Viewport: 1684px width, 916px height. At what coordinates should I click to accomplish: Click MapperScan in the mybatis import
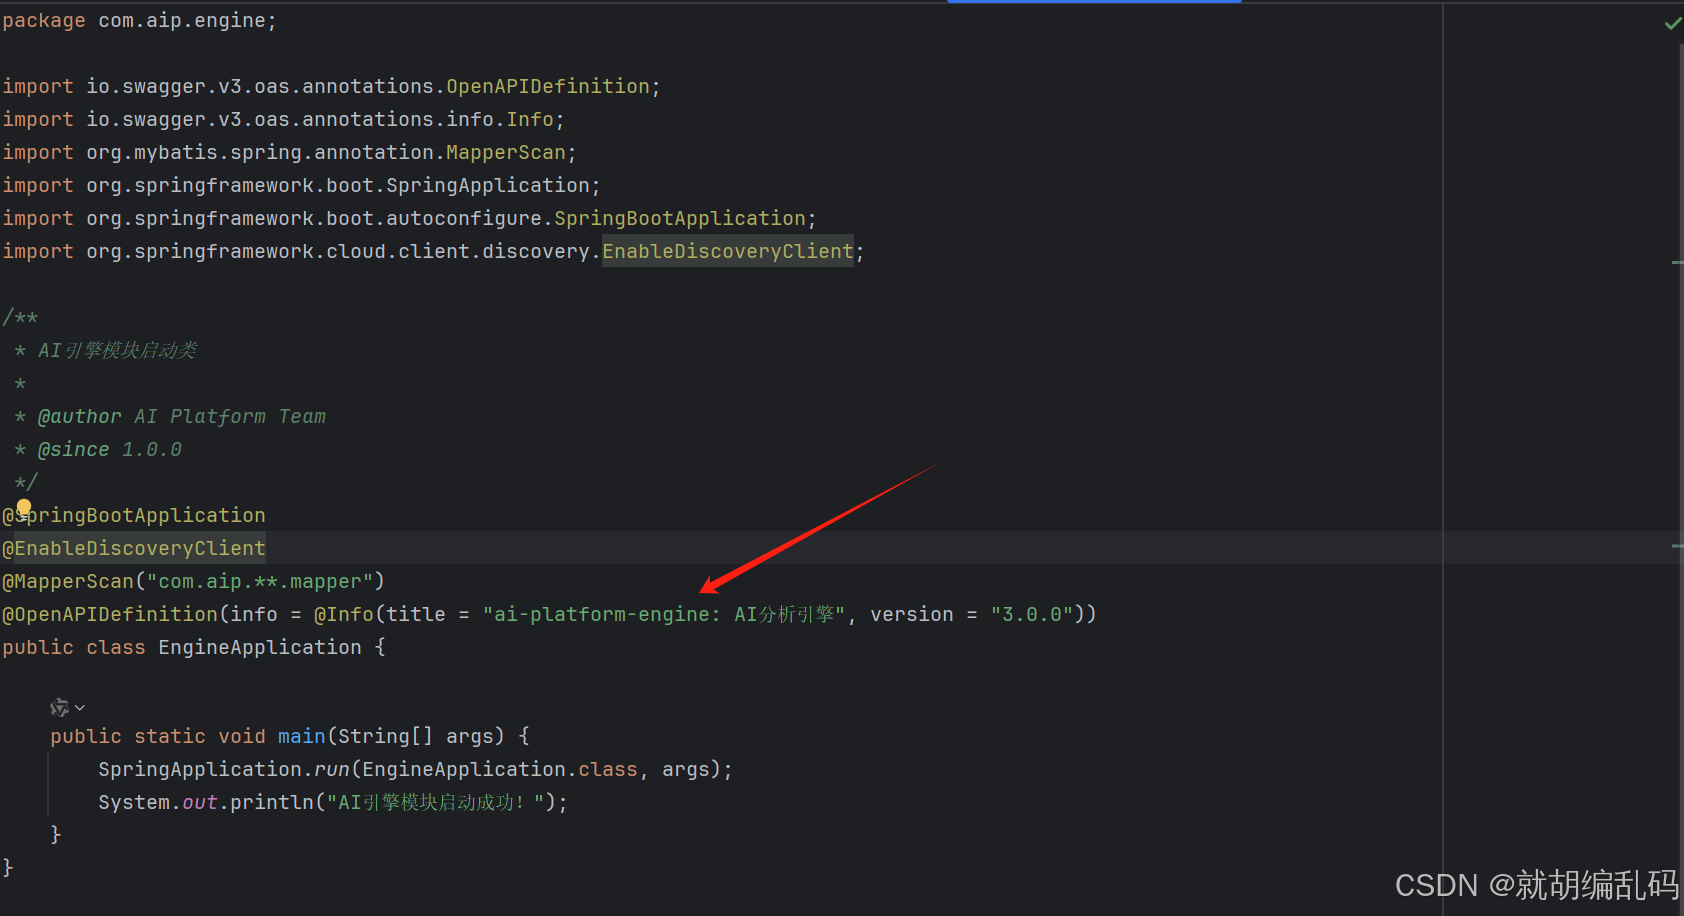506,152
